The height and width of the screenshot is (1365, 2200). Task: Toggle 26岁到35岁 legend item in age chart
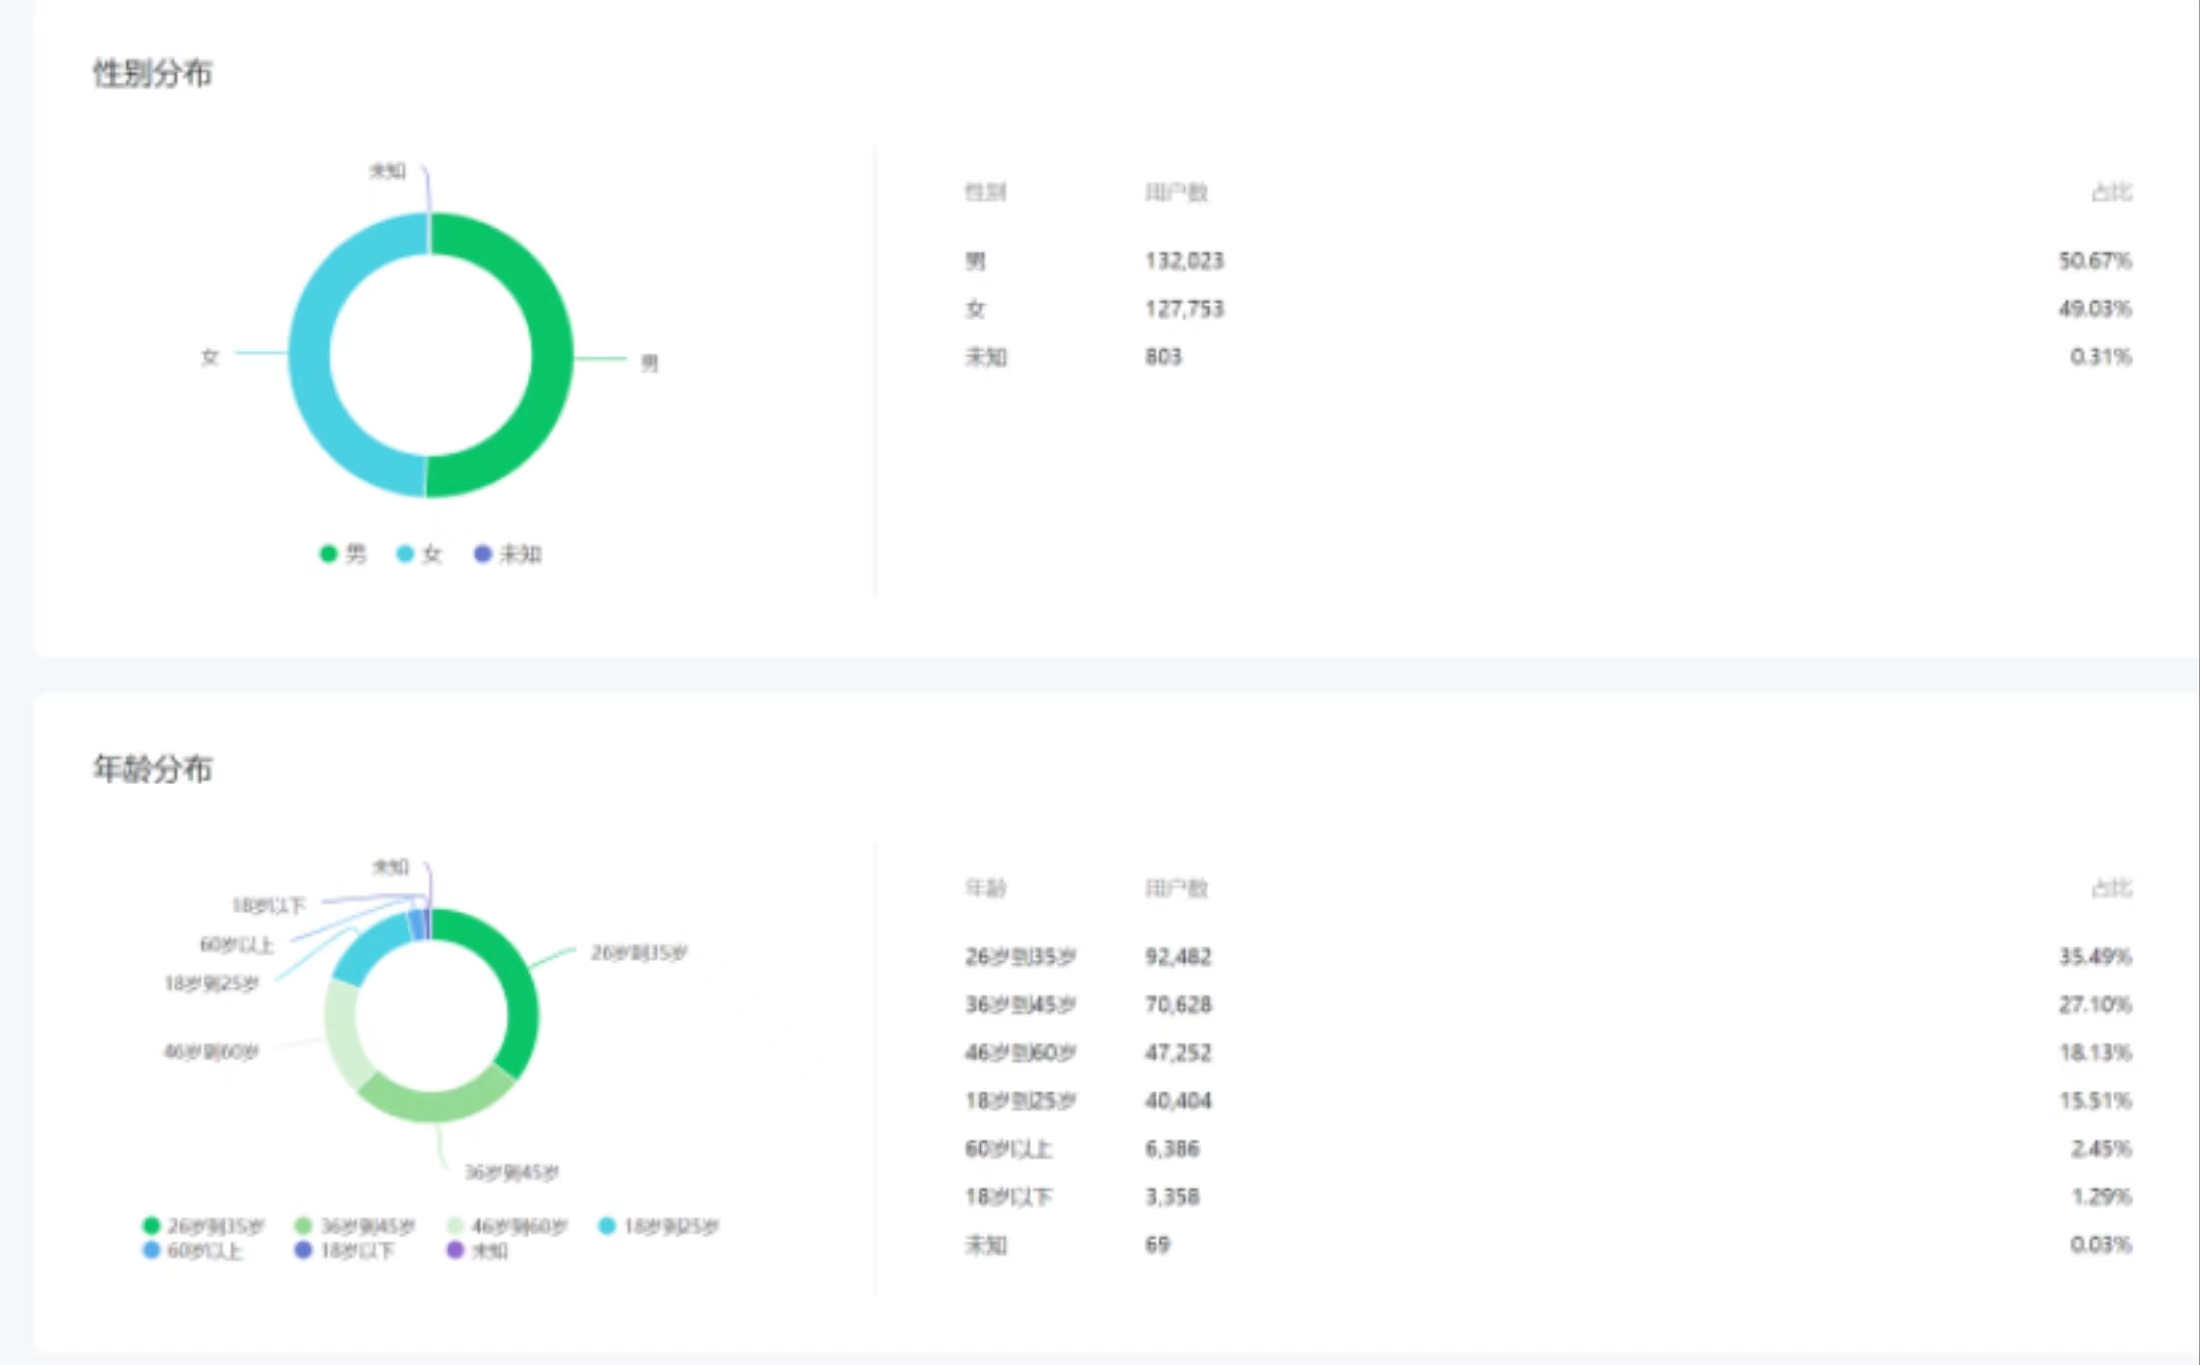[x=204, y=1225]
